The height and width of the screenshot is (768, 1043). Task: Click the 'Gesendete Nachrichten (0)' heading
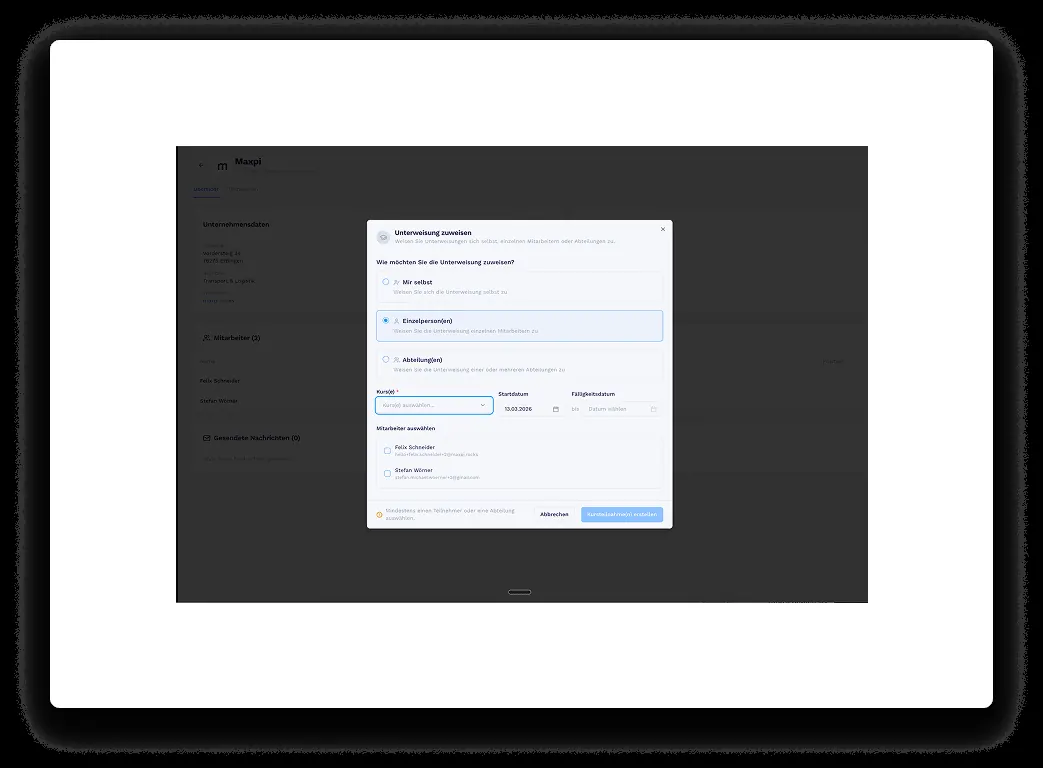point(257,438)
